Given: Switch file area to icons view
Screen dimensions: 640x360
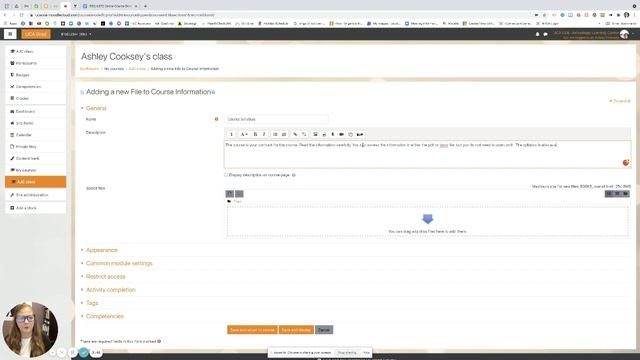Looking at the screenshot, I should [x=609, y=194].
